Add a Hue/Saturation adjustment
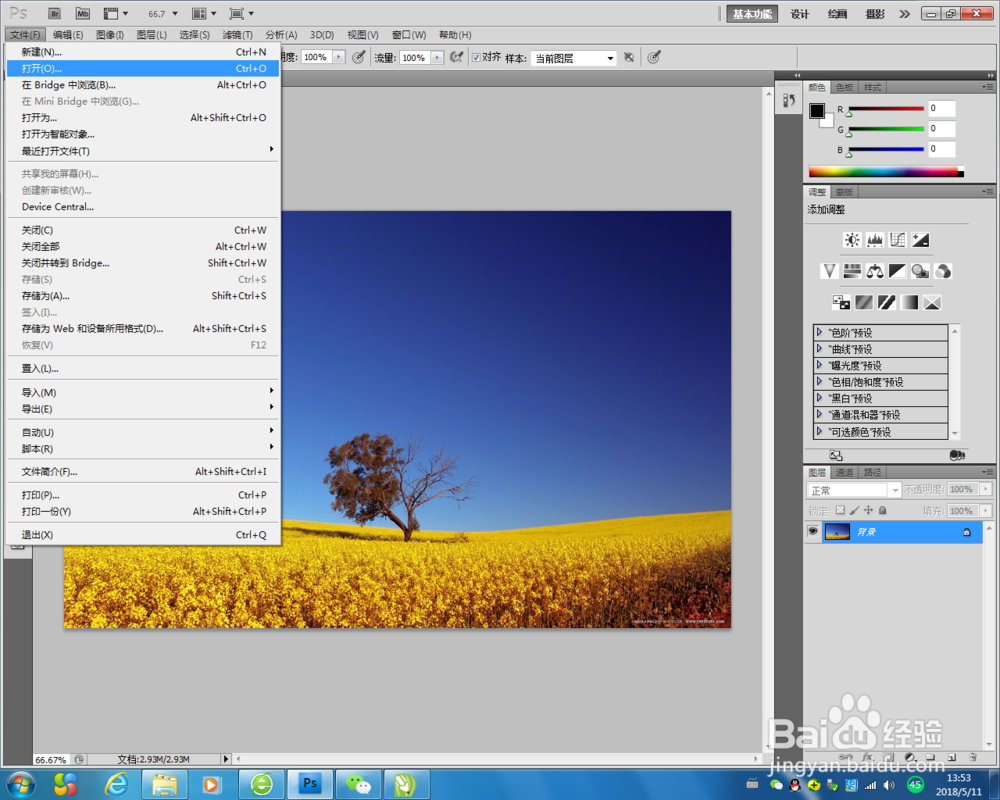This screenshot has width=1000, height=800. [x=852, y=271]
